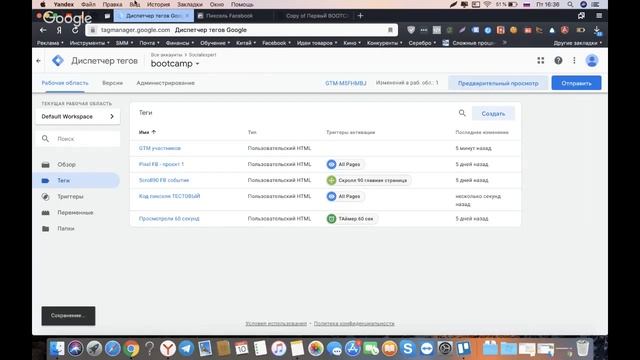Switch to the Администрирование tab
The width and height of the screenshot is (640, 360).
click(x=165, y=83)
